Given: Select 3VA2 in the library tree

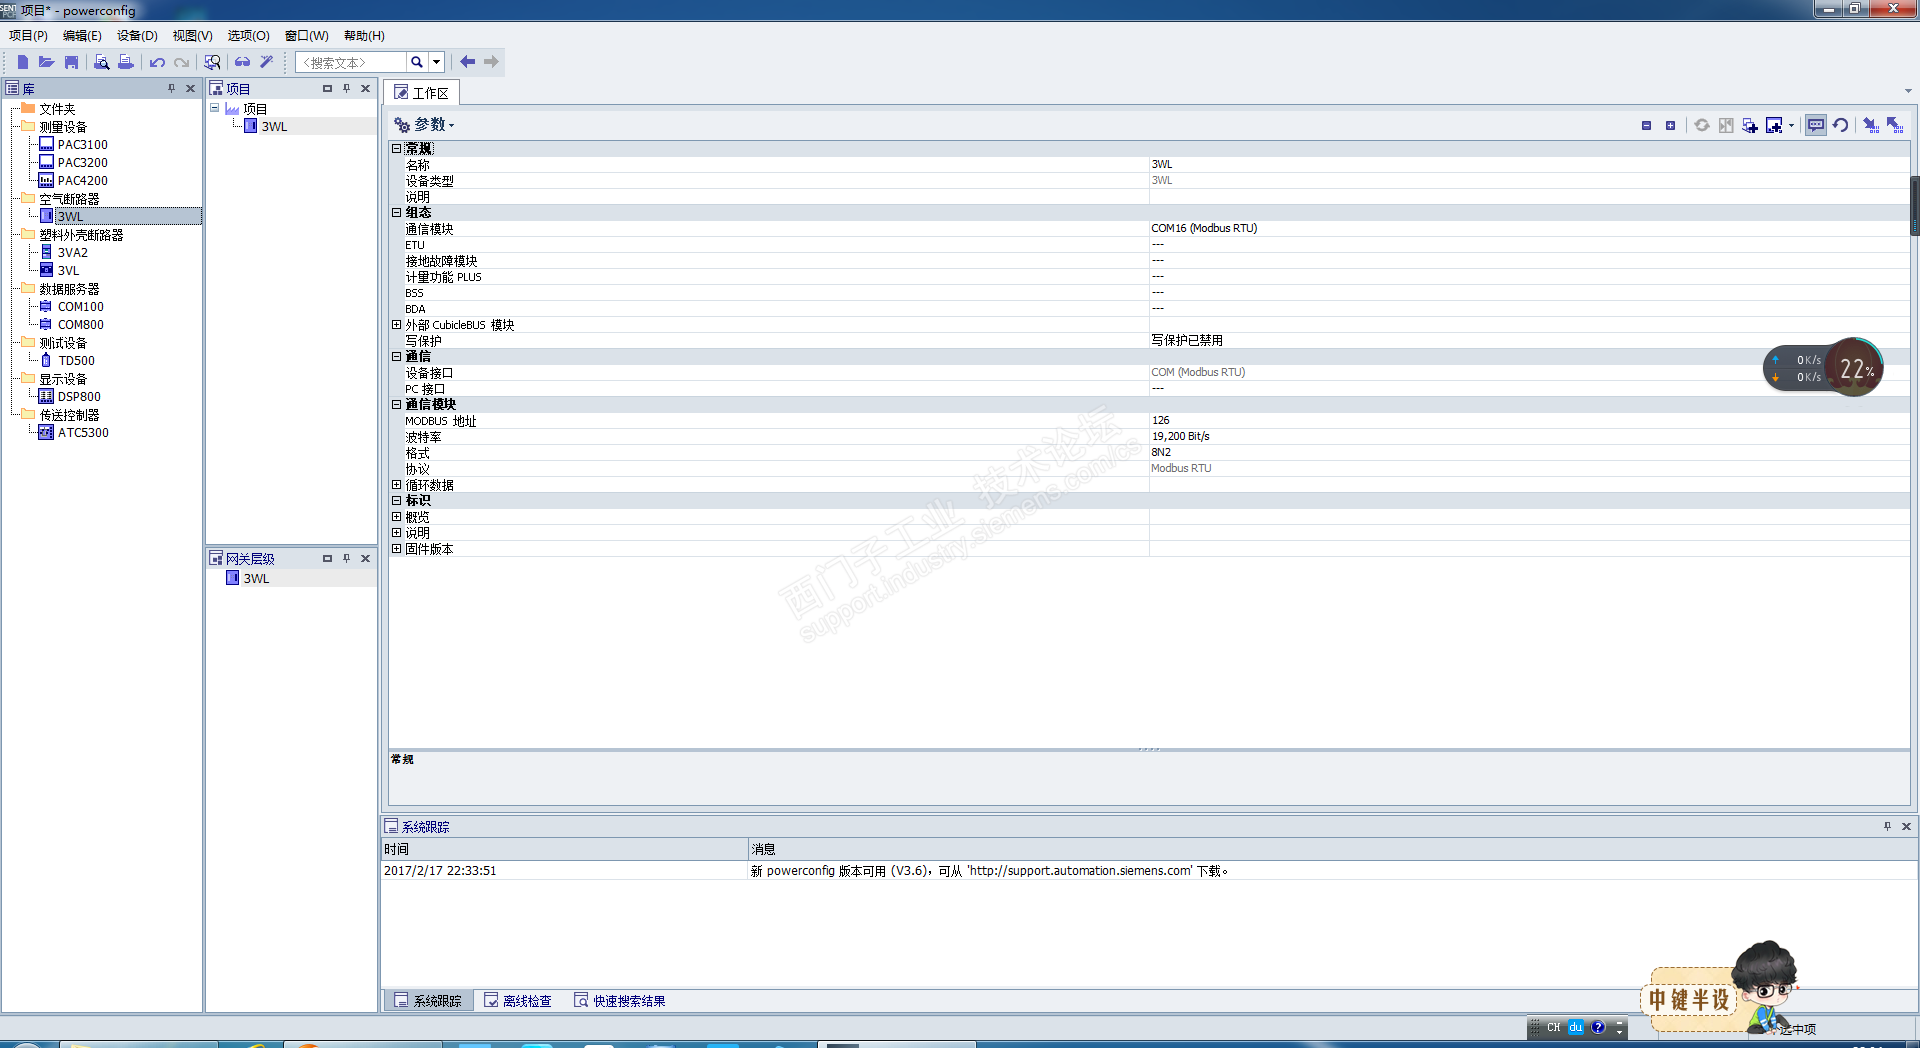Looking at the screenshot, I should [72, 253].
